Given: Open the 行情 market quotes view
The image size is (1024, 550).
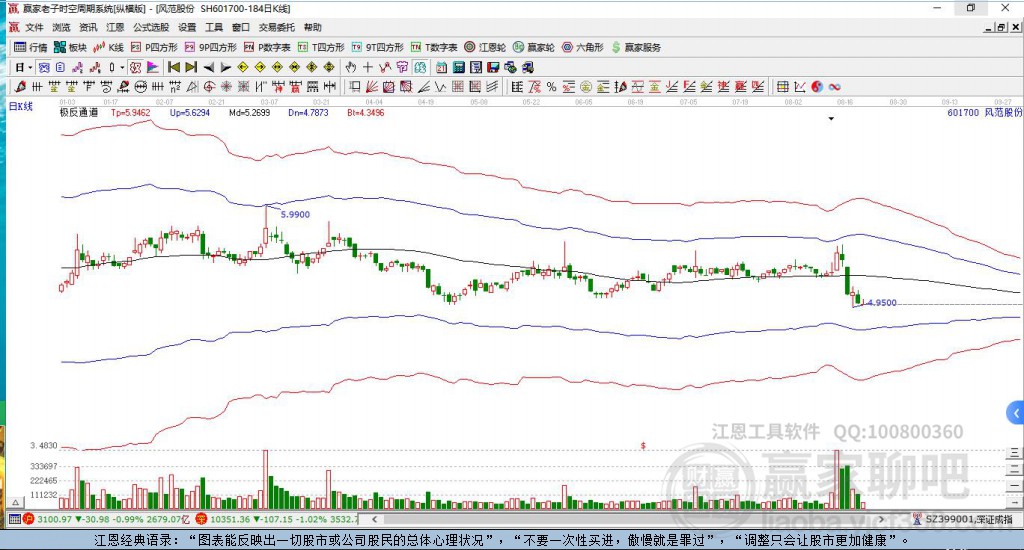Looking at the screenshot, I should pos(31,47).
